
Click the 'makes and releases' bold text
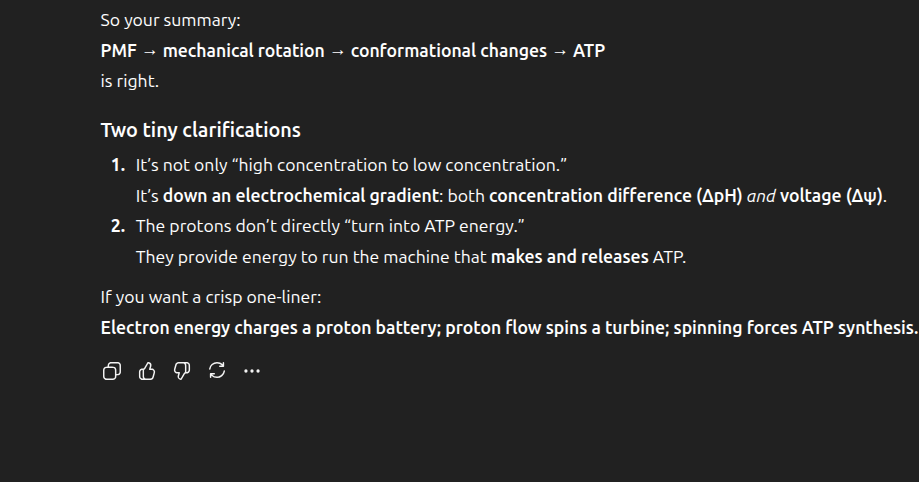pyautogui.click(x=569, y=257)
